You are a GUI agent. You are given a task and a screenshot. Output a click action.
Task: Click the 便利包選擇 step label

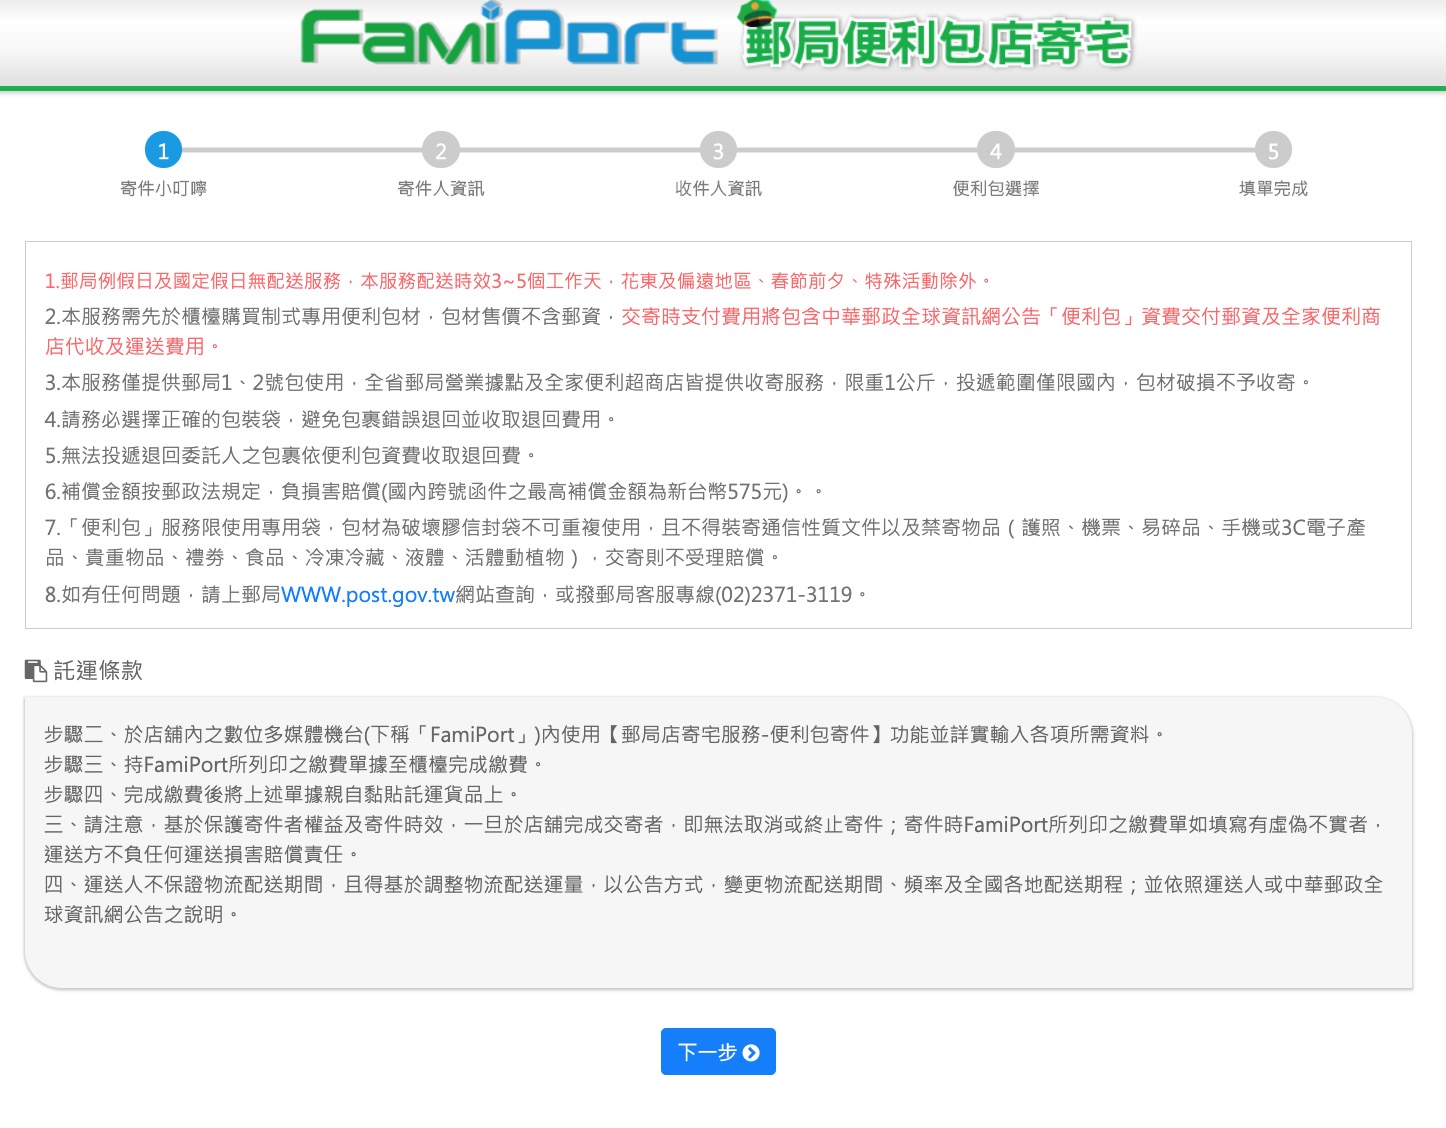996,189
